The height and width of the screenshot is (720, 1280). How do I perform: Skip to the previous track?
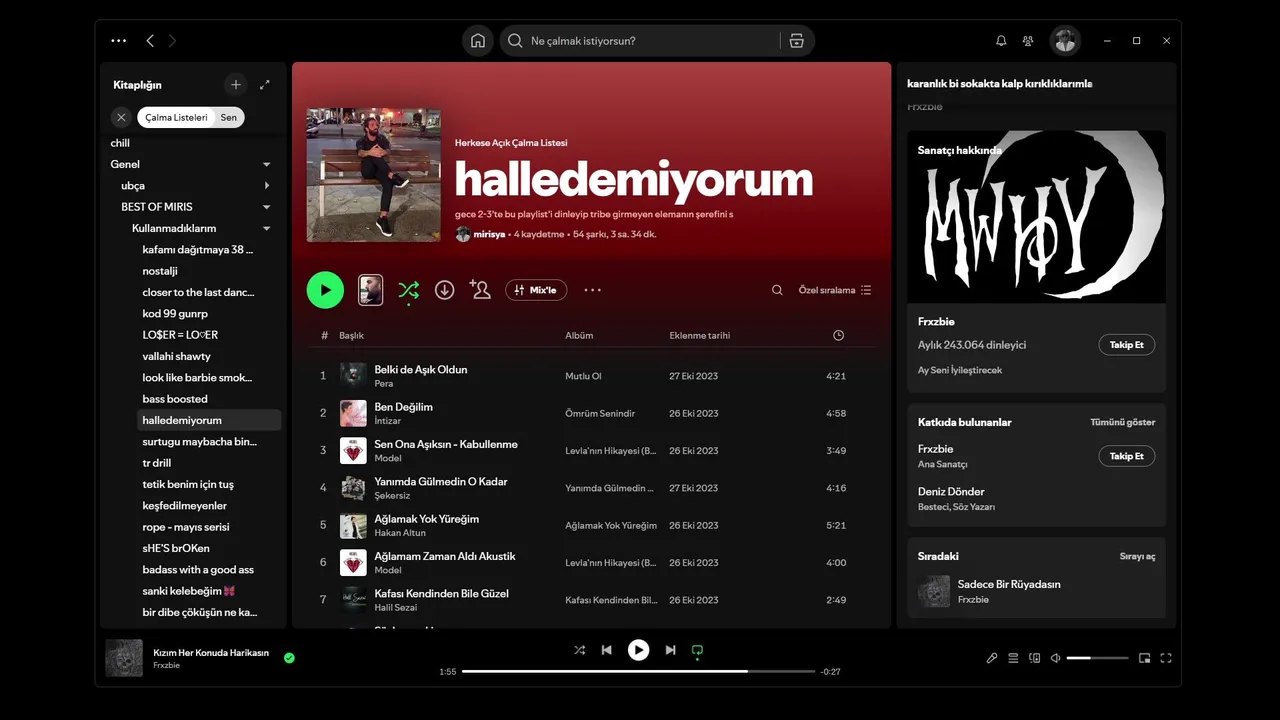point(606,650)
